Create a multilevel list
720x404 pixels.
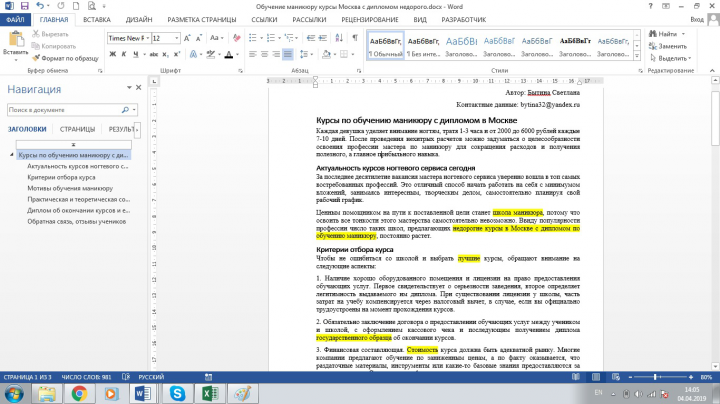(x=289, y=38)
